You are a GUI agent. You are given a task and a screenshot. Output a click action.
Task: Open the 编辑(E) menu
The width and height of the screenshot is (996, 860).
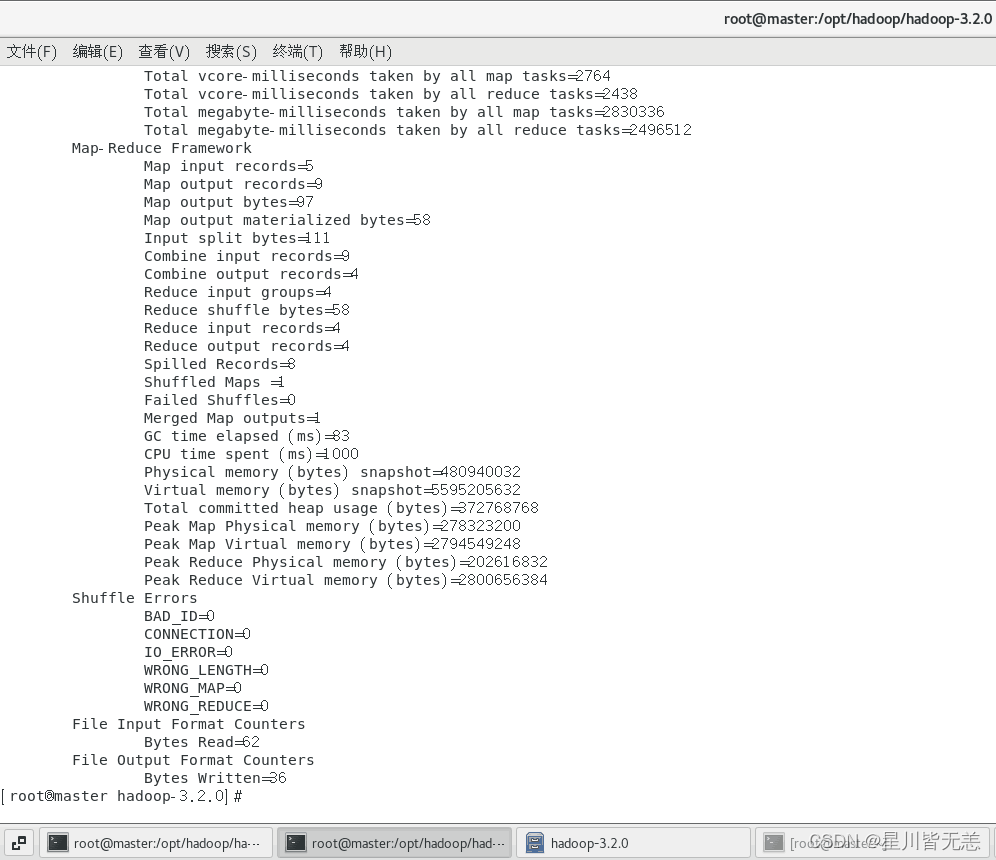(x=97, y=51)
